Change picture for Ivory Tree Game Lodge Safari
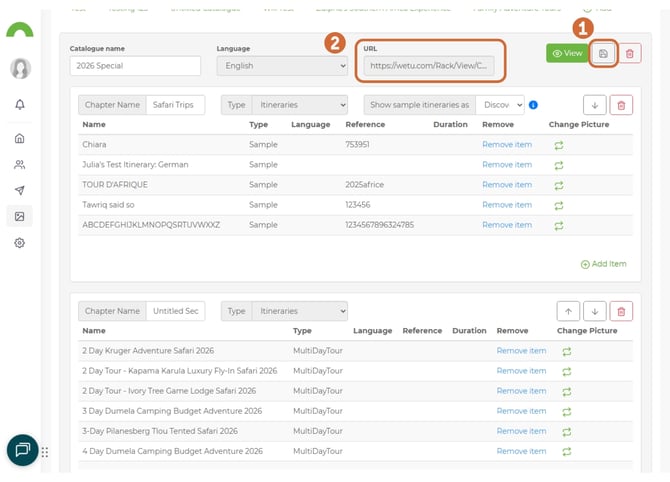 567,392
